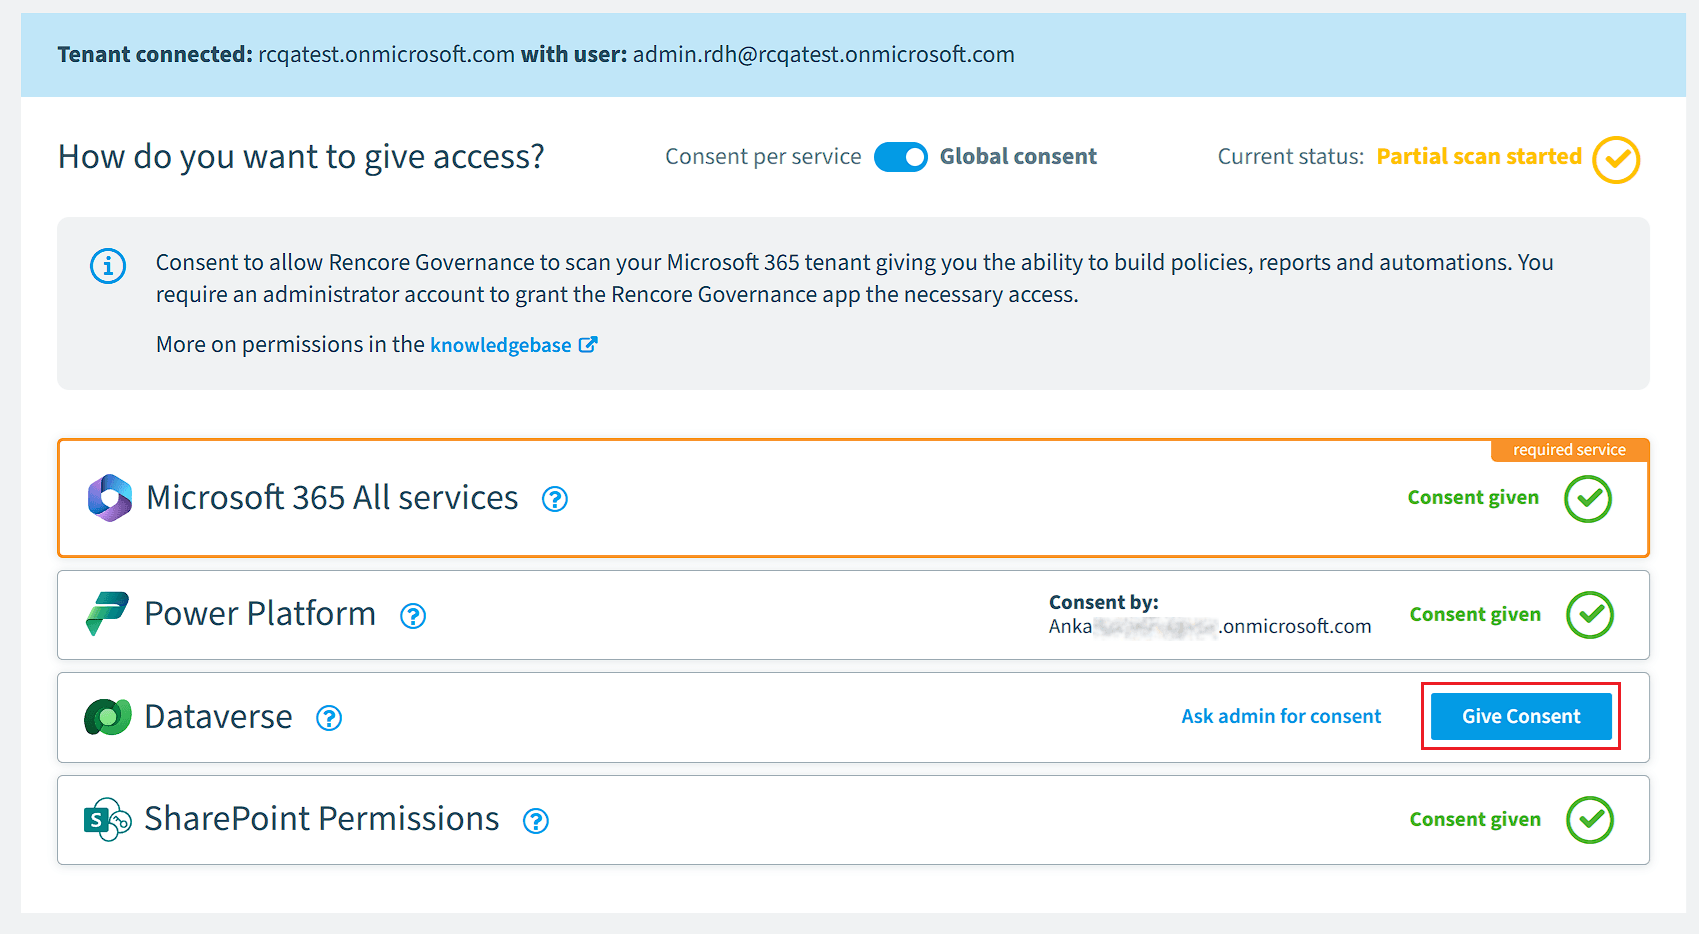Click the external link icon beside knowledgebase
Image resolution: width=1699 pixels, height=934 pixels.
coord(588,344)
